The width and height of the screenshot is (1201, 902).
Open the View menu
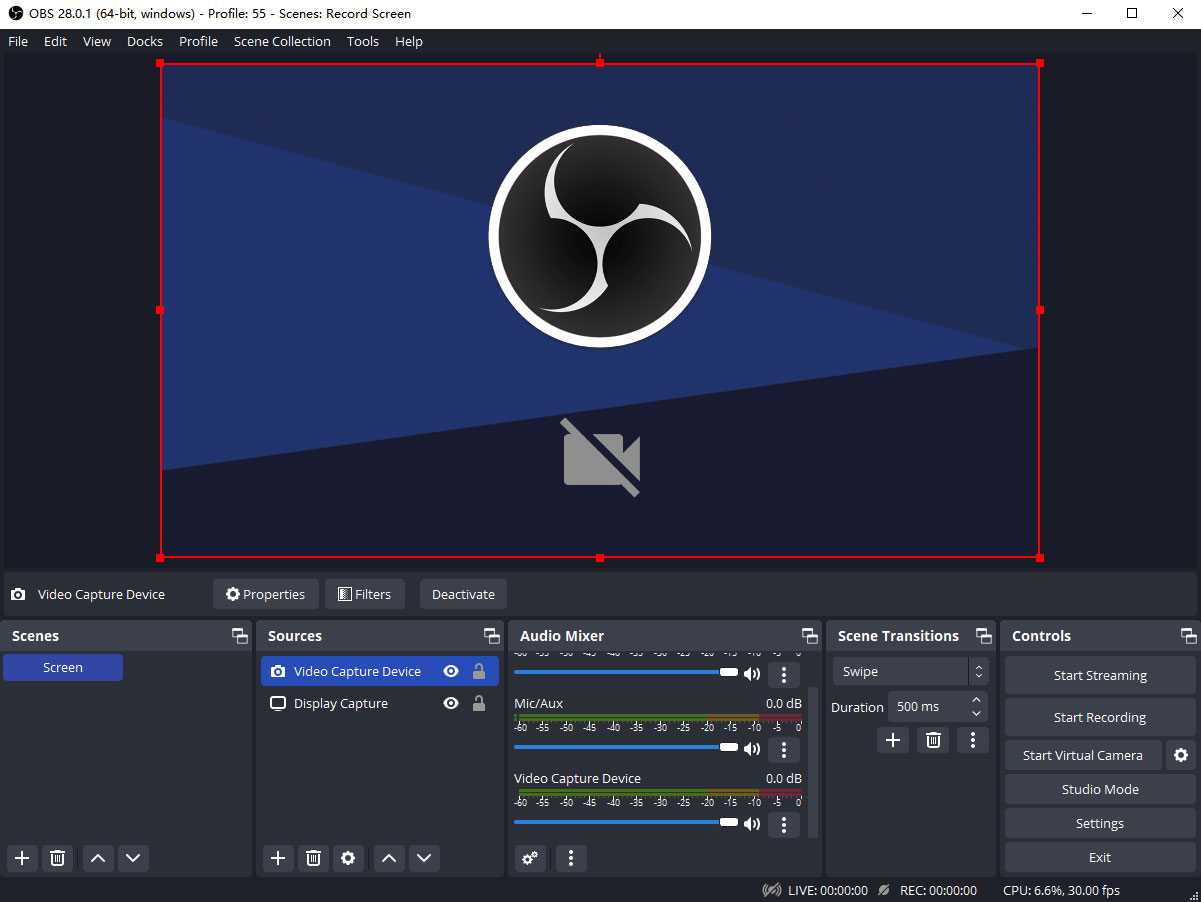pyautogui.click(x=97, y=41)
